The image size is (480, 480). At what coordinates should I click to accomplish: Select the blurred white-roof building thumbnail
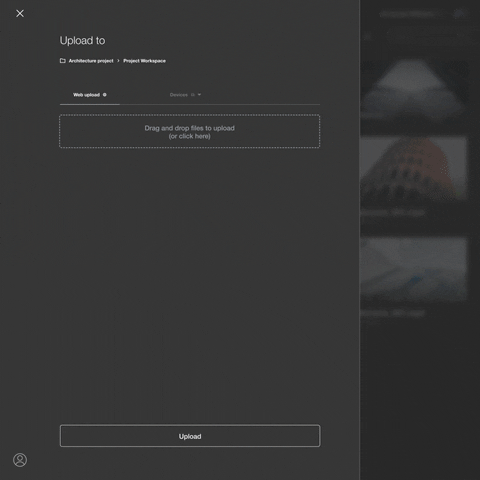pyautogui.click(x=414, y=88)
